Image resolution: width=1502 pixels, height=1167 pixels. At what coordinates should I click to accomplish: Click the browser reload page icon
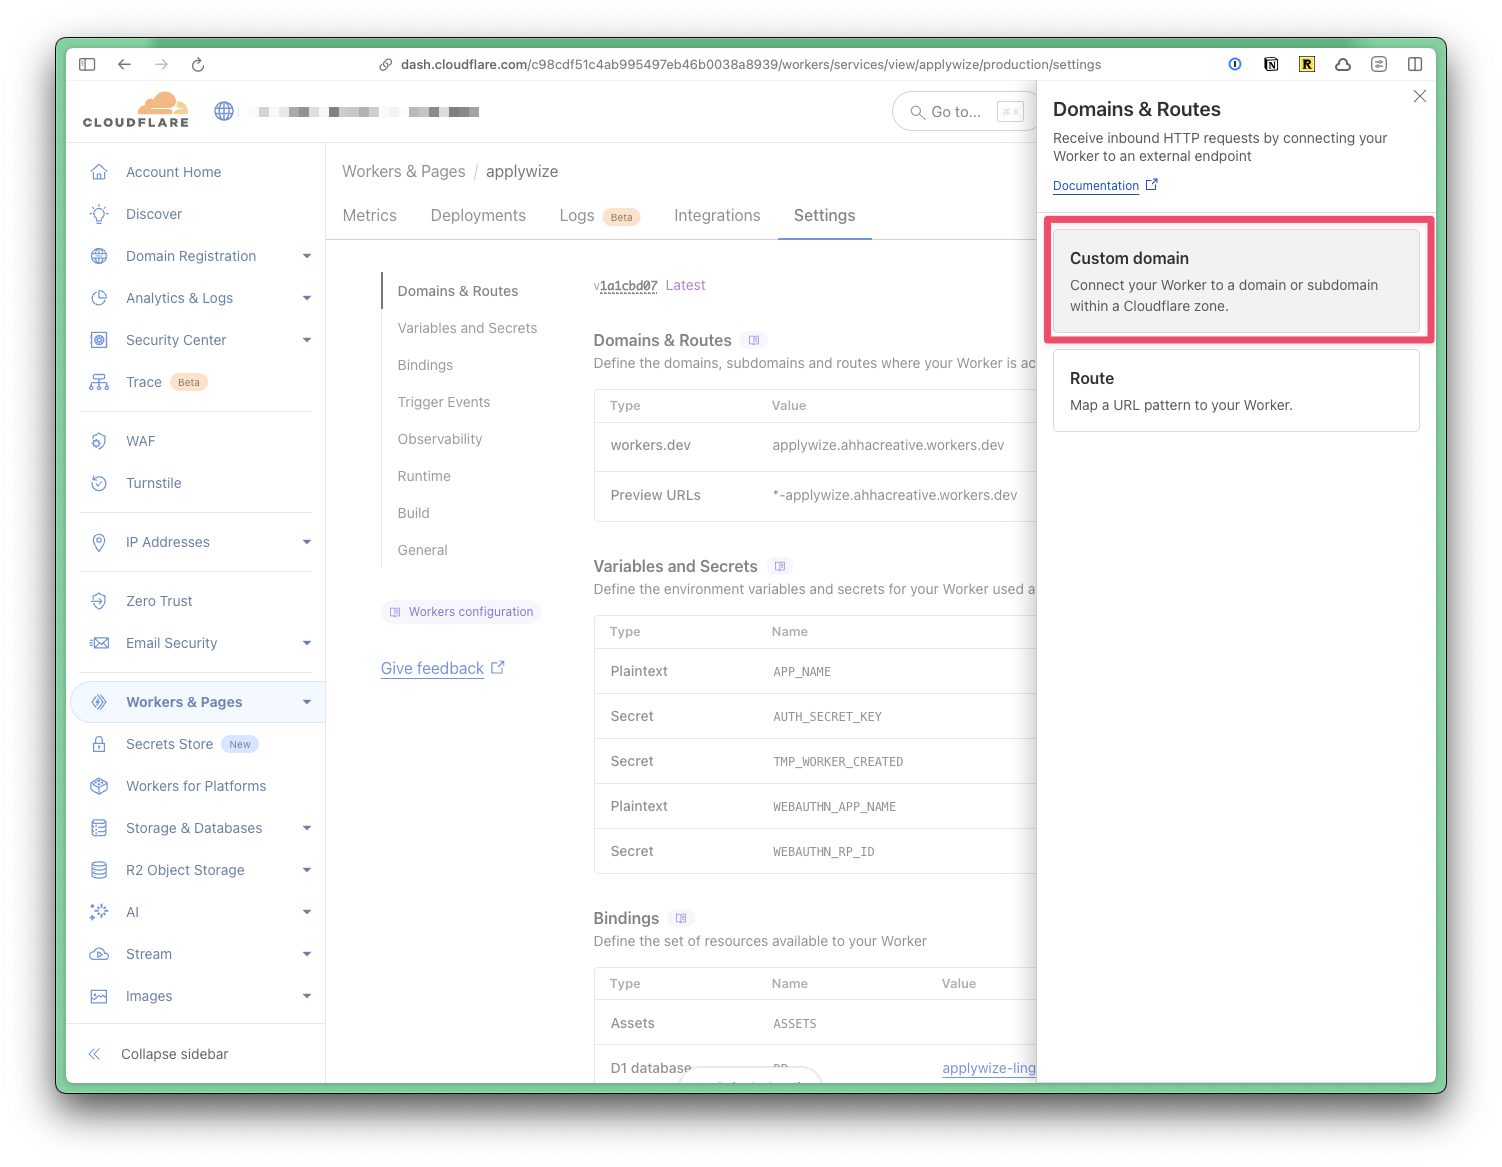click(198, 65)
